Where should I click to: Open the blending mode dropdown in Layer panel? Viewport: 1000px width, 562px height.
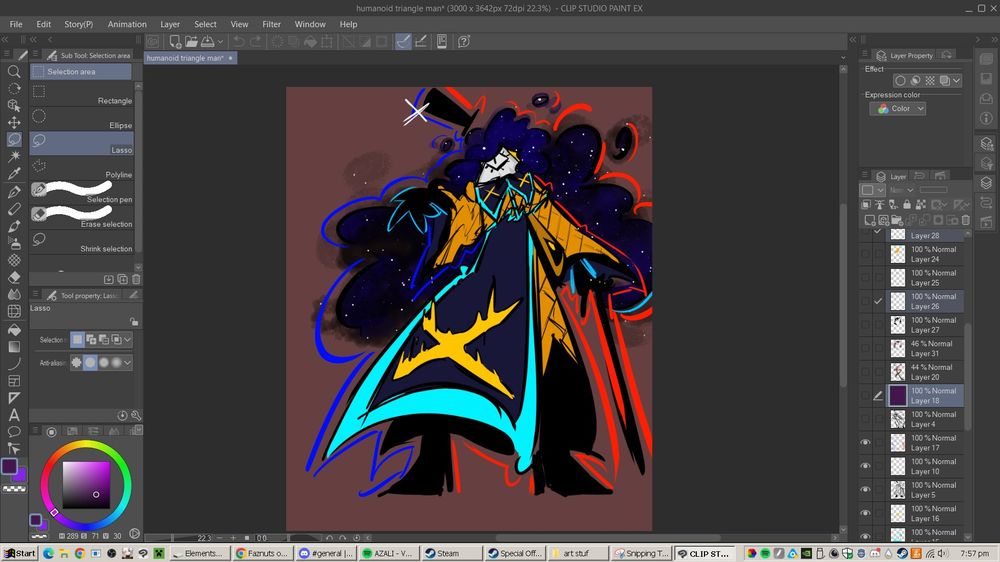tap(902, 189)
